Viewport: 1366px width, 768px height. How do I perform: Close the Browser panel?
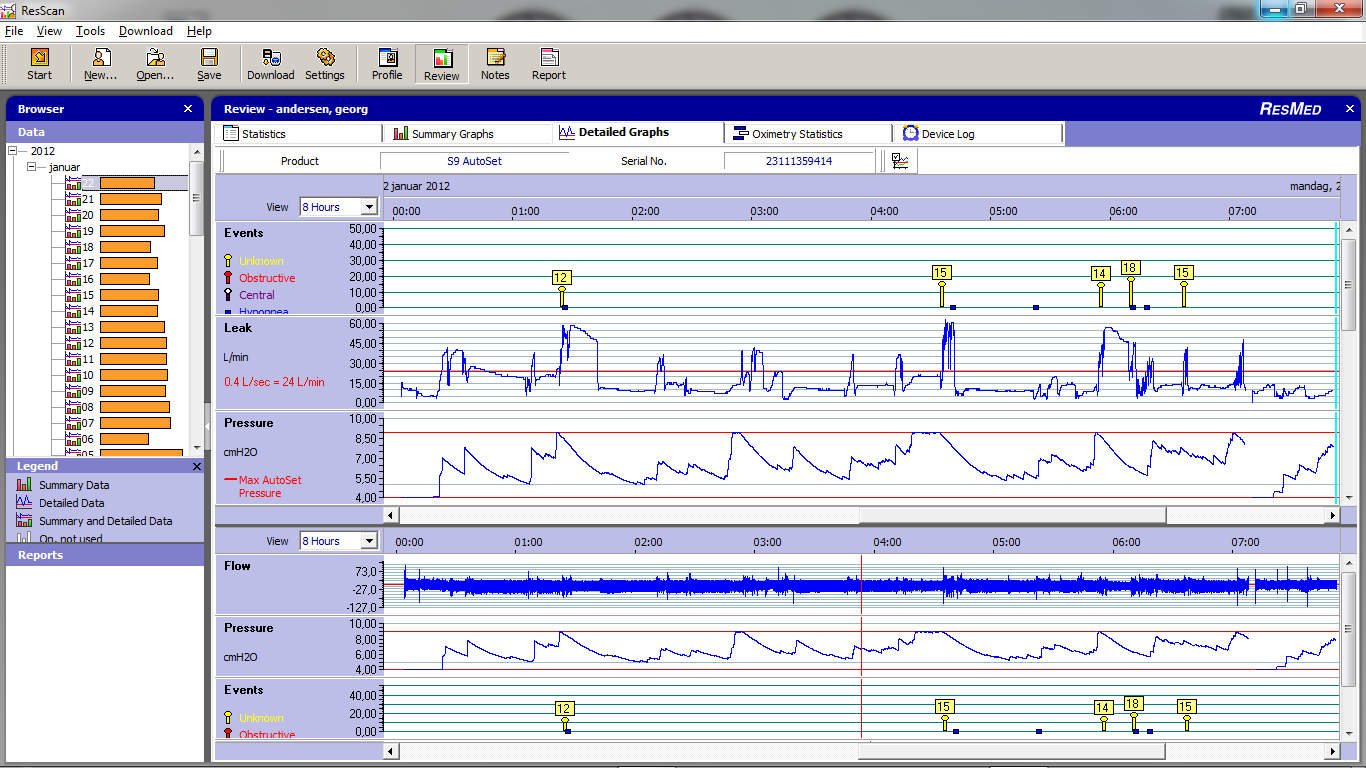point(188,109)
